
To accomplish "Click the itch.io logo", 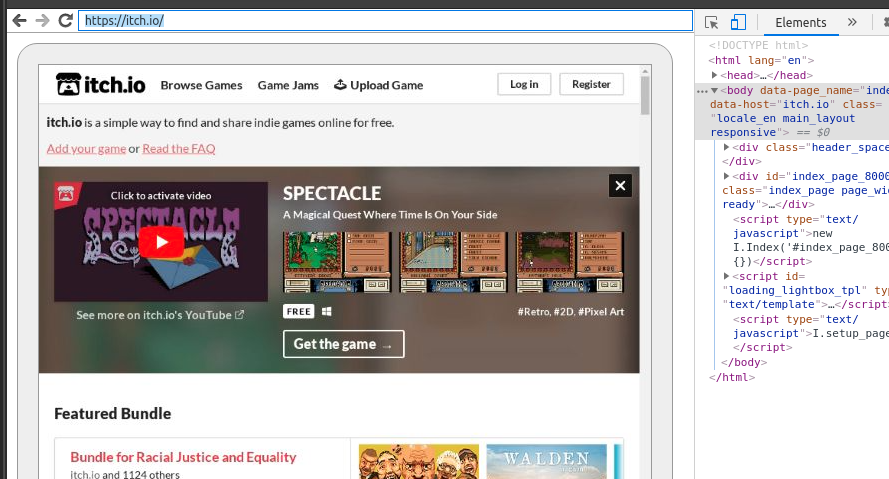I will (x=100, y=84).
